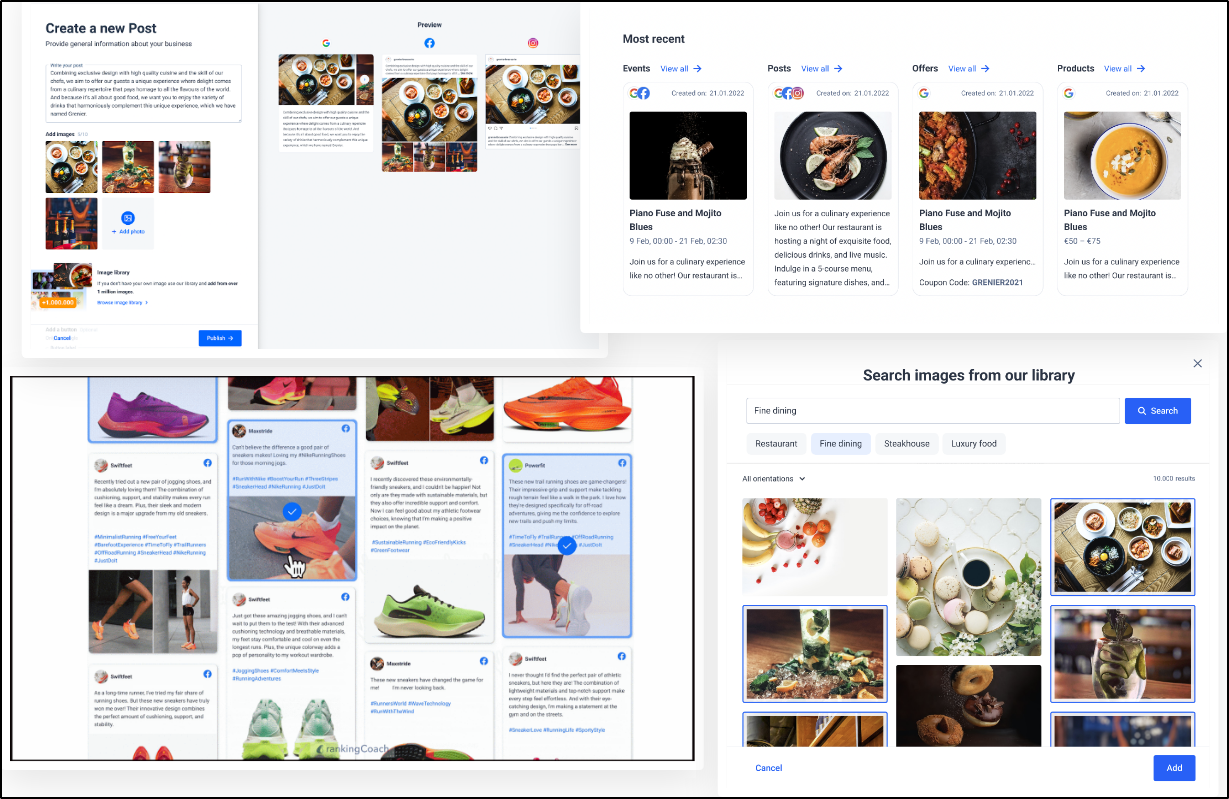Uncheck the selected Powerfit trail running post

pyautogui.click(x=566, y=545)
